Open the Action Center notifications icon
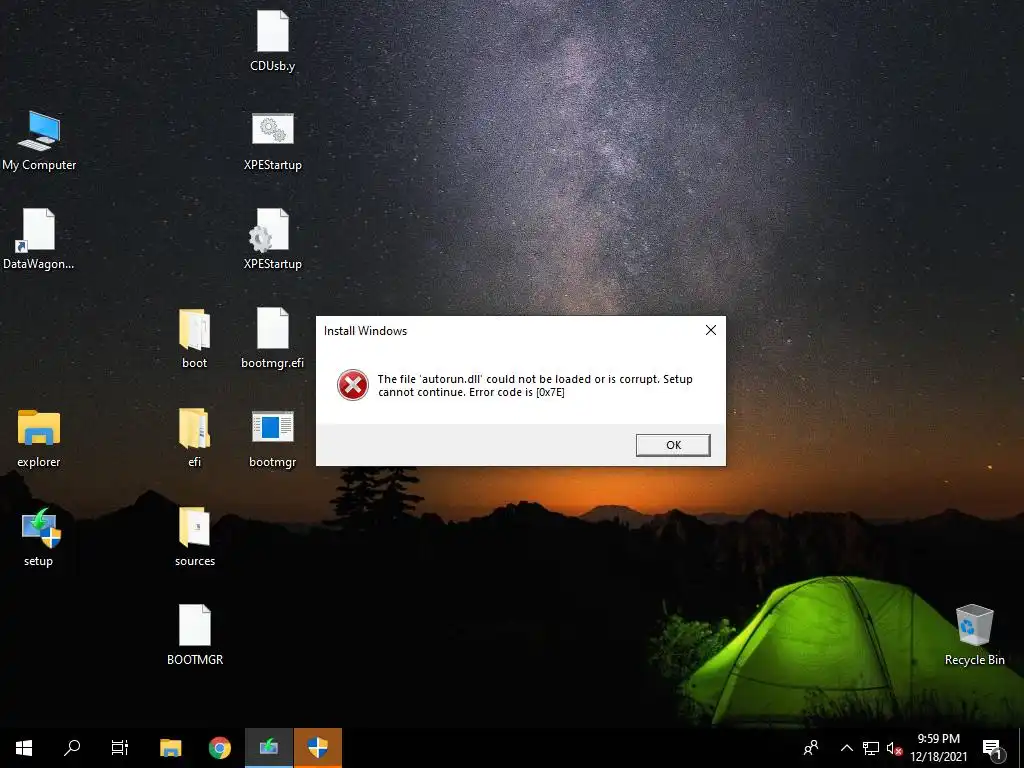The image size is (1024, 768). click(x=993, y=748)
